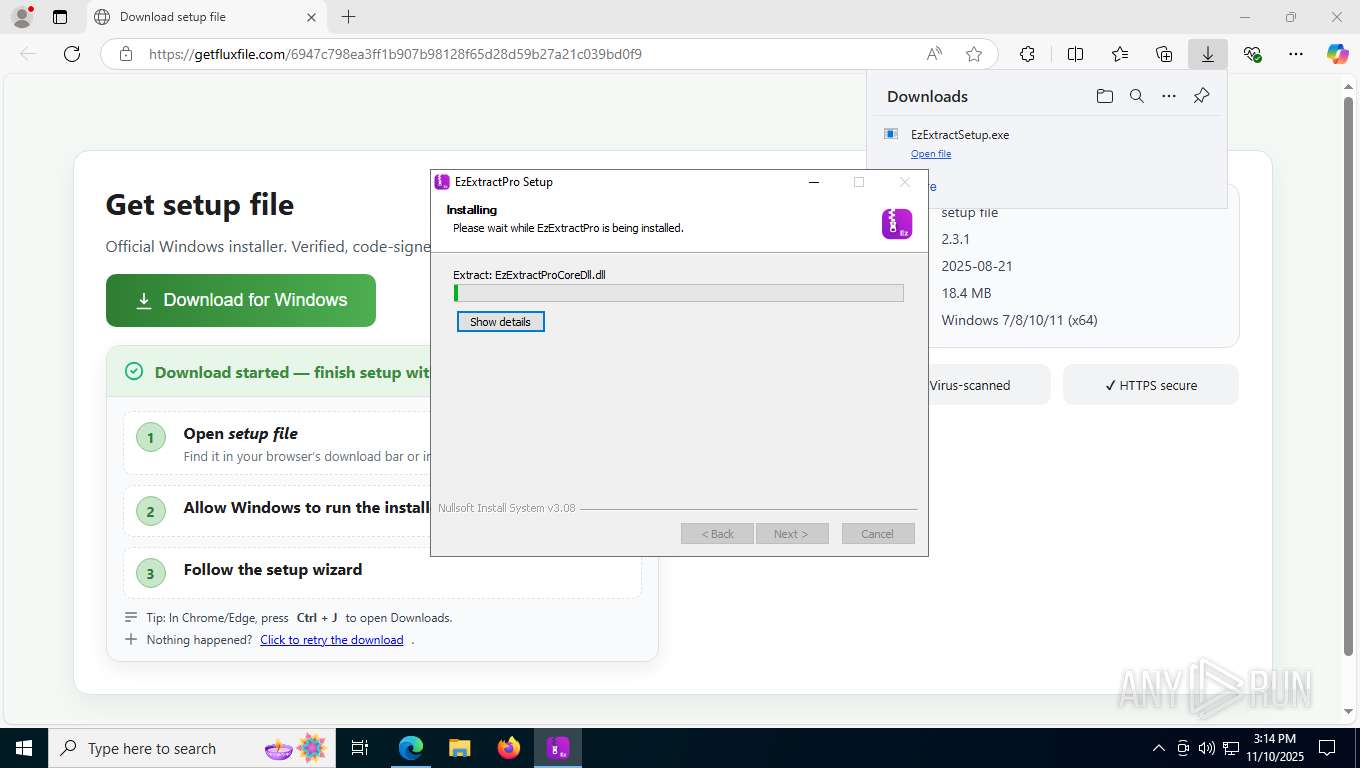Open Microsoft Edge from taskbar
The height and width of the screenshot is (768, 1360).
click(x=411, y=748)
